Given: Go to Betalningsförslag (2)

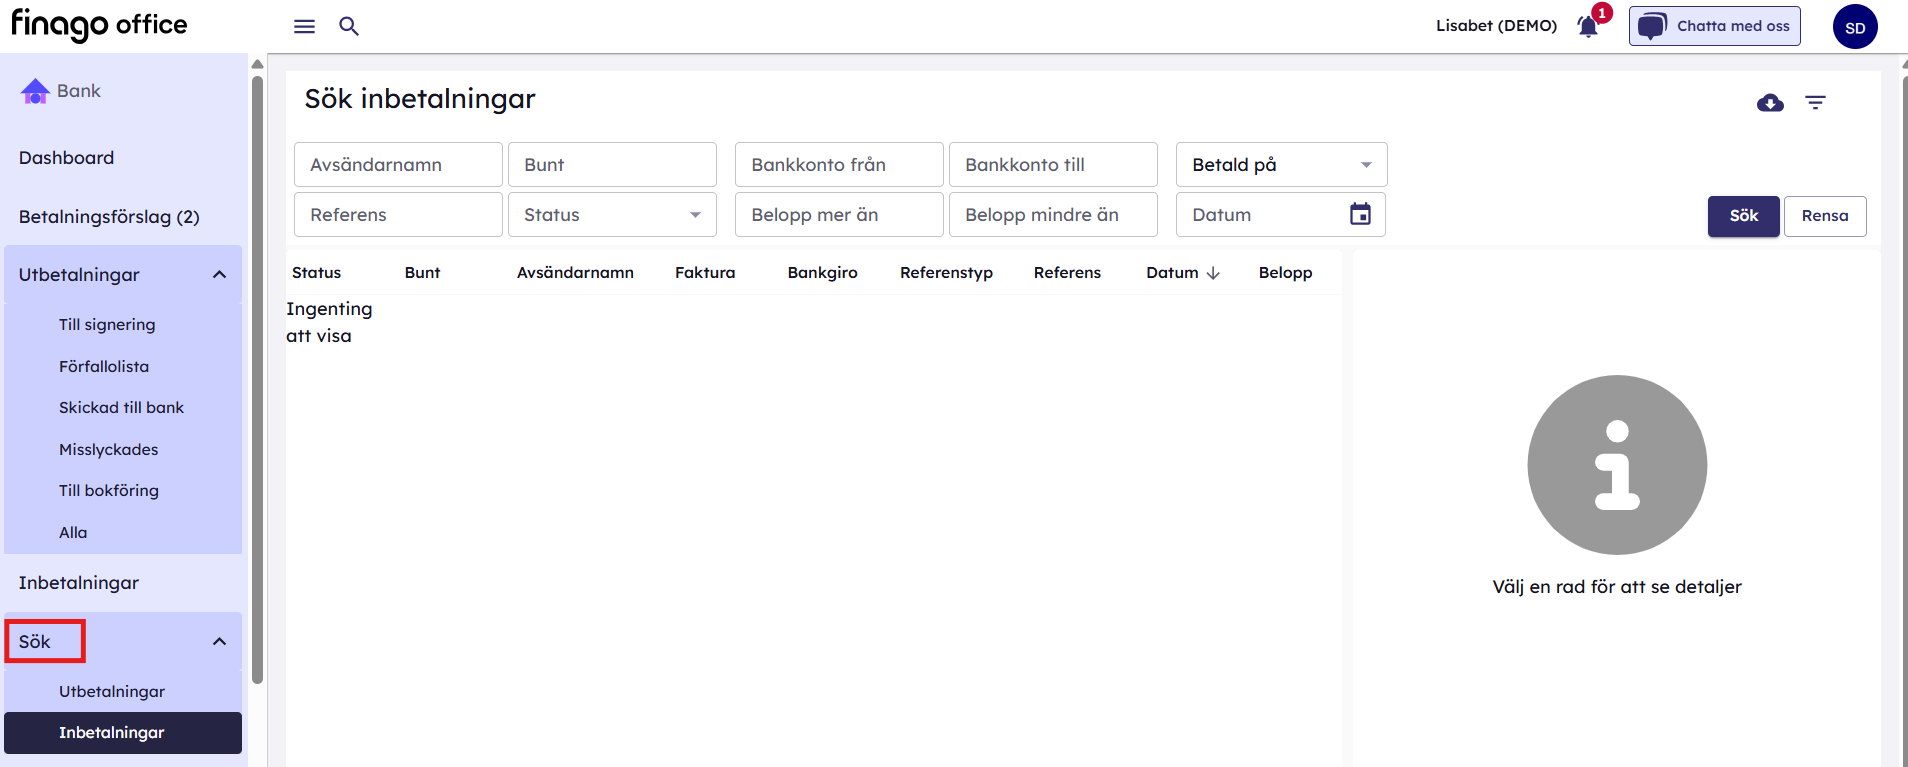Looking at the screenshot, I should click(x=109, y=217).
